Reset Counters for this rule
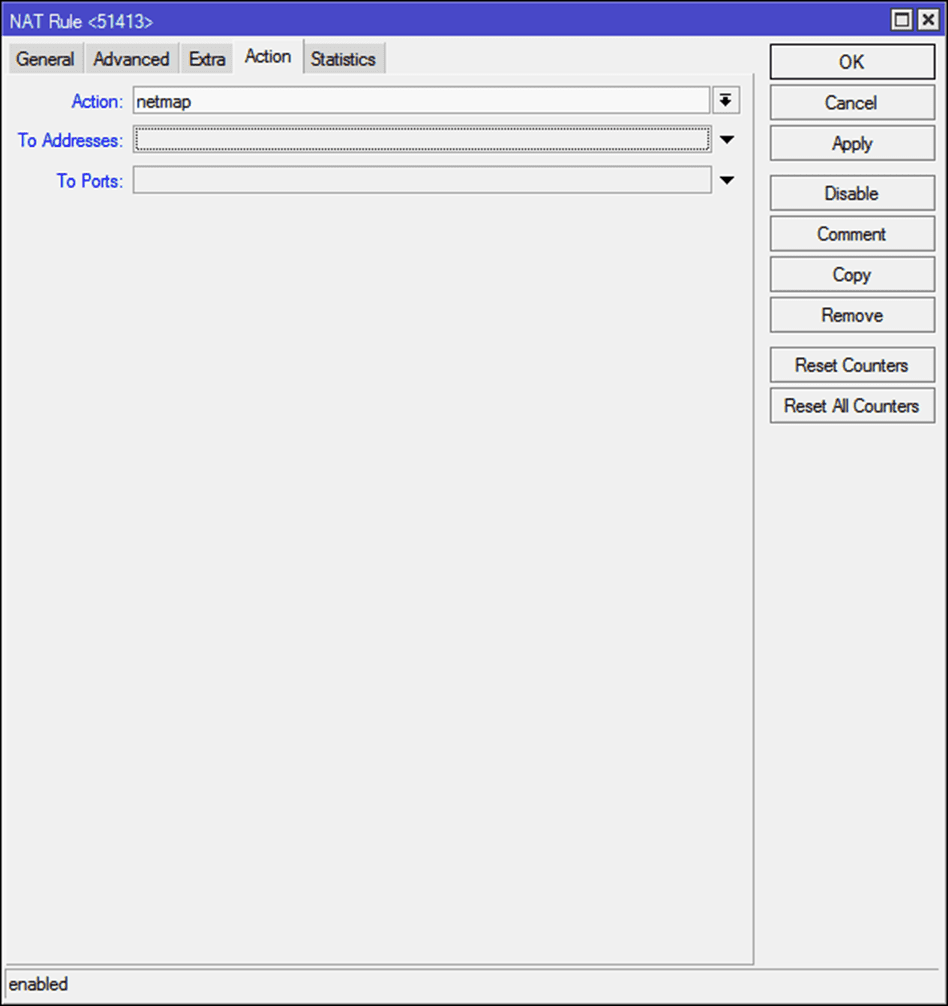The height and width of the screenshot is (1006, 948). tap(852, 365)
